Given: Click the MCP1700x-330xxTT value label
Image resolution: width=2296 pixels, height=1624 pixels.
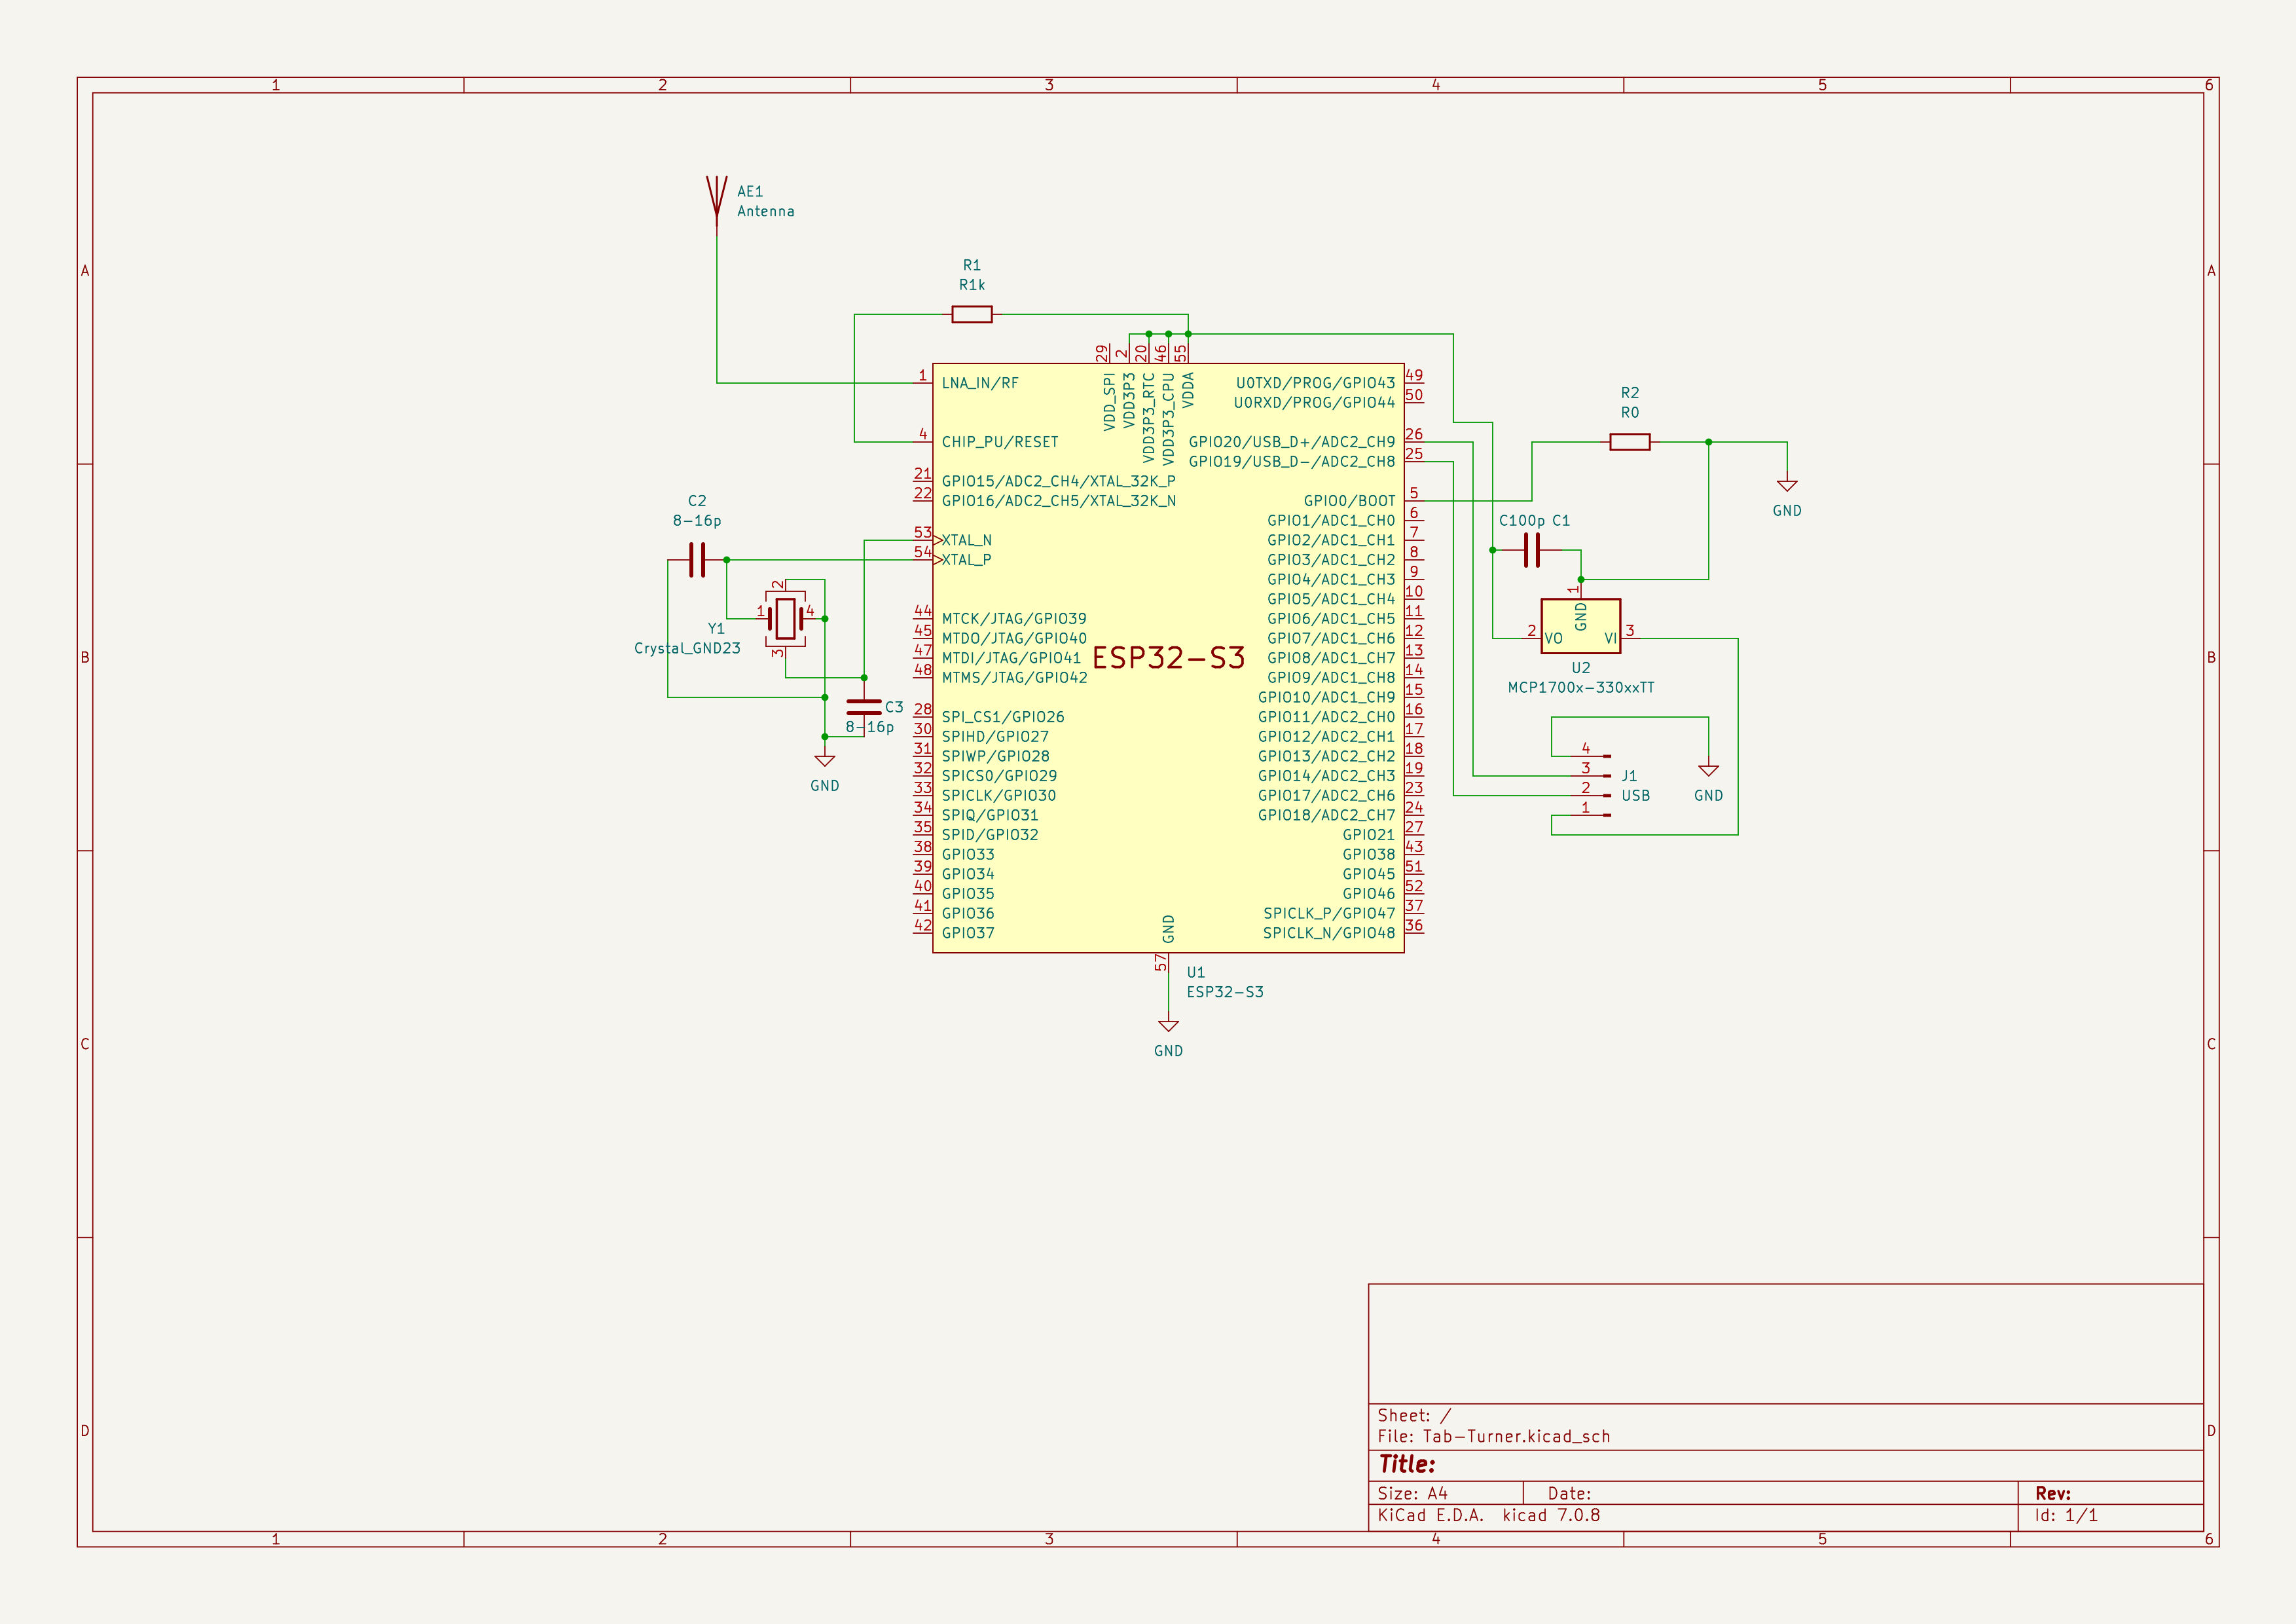Looking at the screenshot, I should (1580, 687).
